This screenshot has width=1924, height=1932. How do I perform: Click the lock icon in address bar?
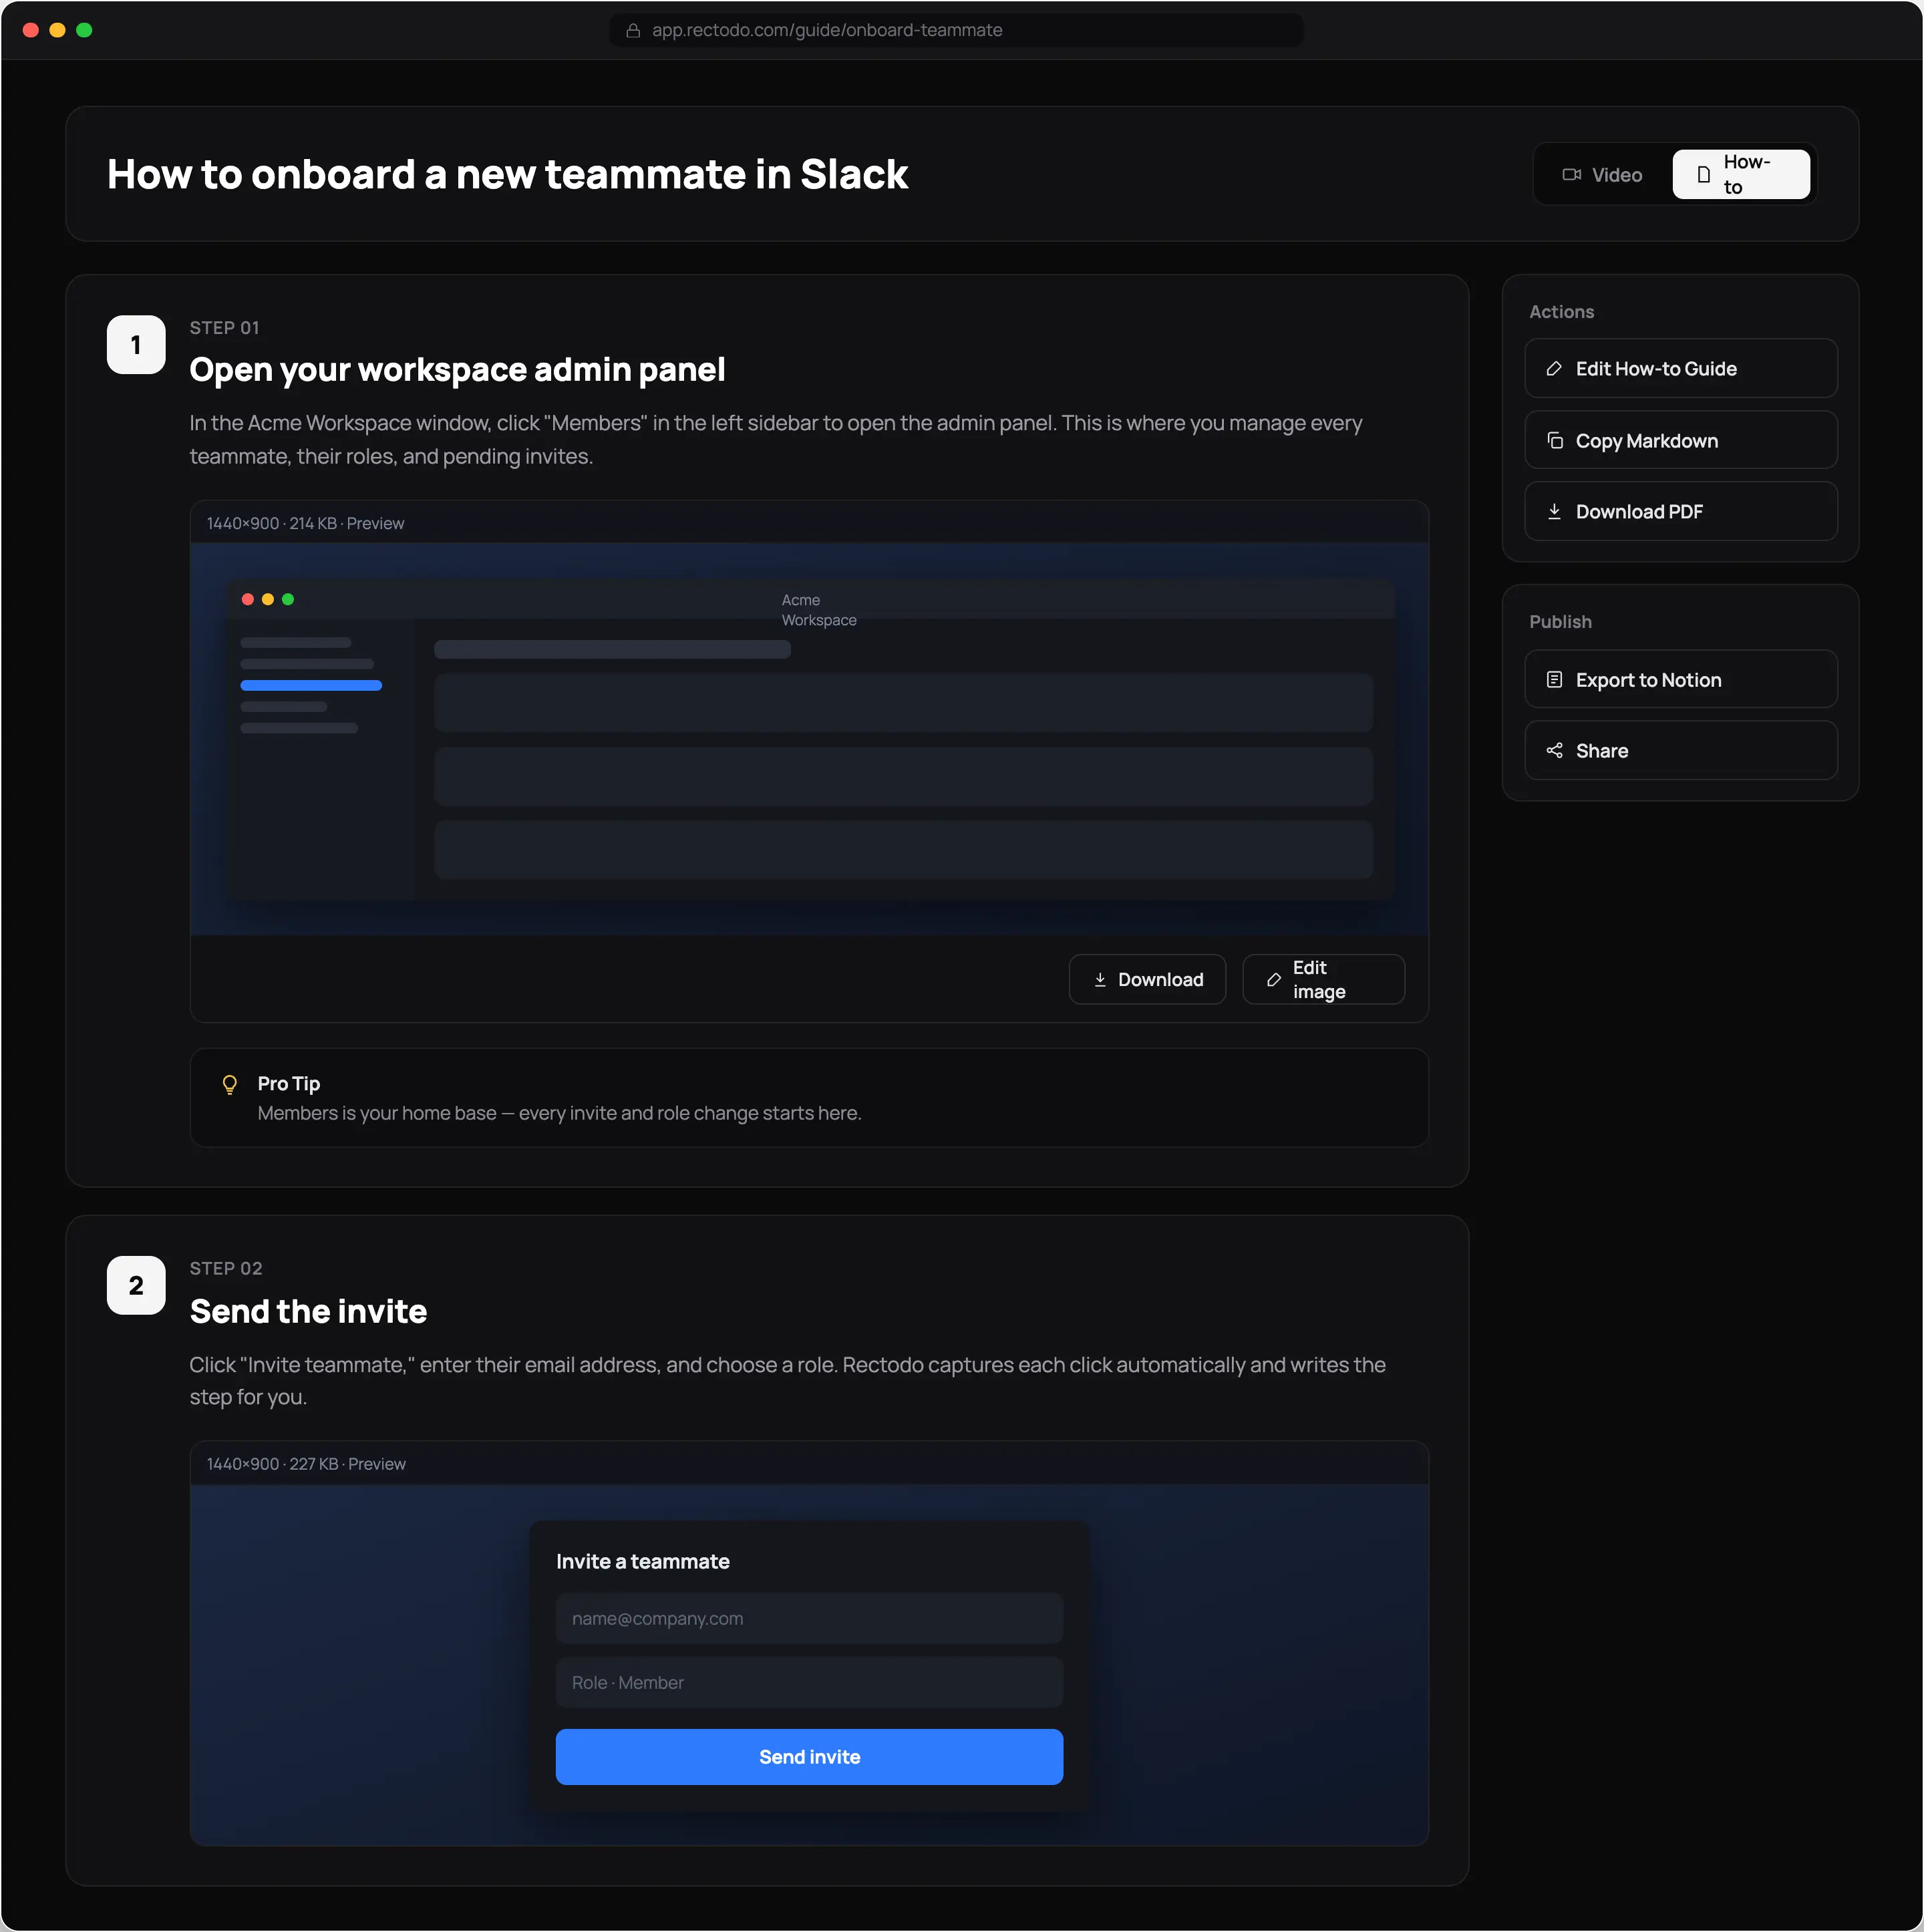(x=632, y=31)
